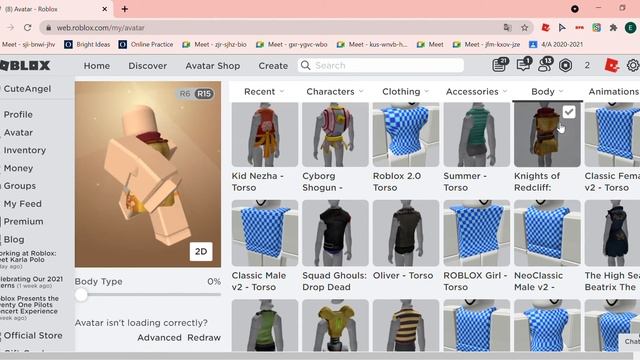Open Blog in the sidebar
Image resolution: width=640 pixels, height=360 pixels.
pos(13,240)
